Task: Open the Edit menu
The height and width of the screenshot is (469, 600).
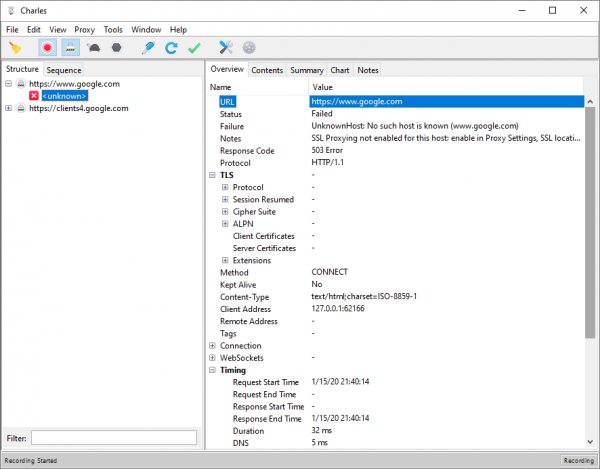Action: coord(34,30)
